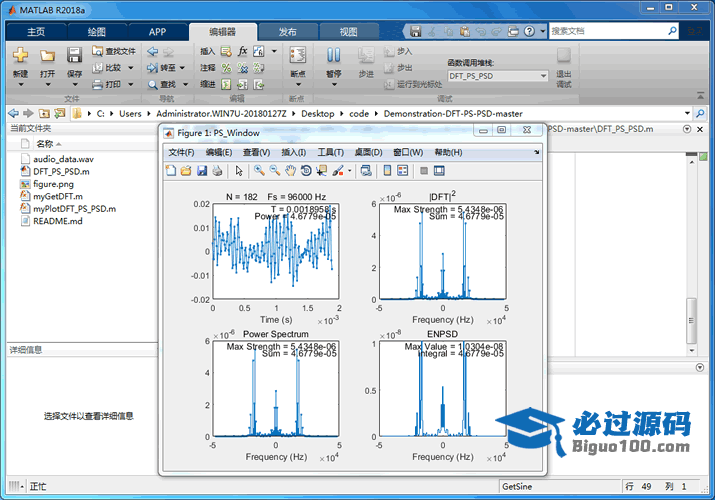The image size is (715, 500).
Task: Click the dock figure arrow in Figure menu bar
Action: tap(537, 152)
